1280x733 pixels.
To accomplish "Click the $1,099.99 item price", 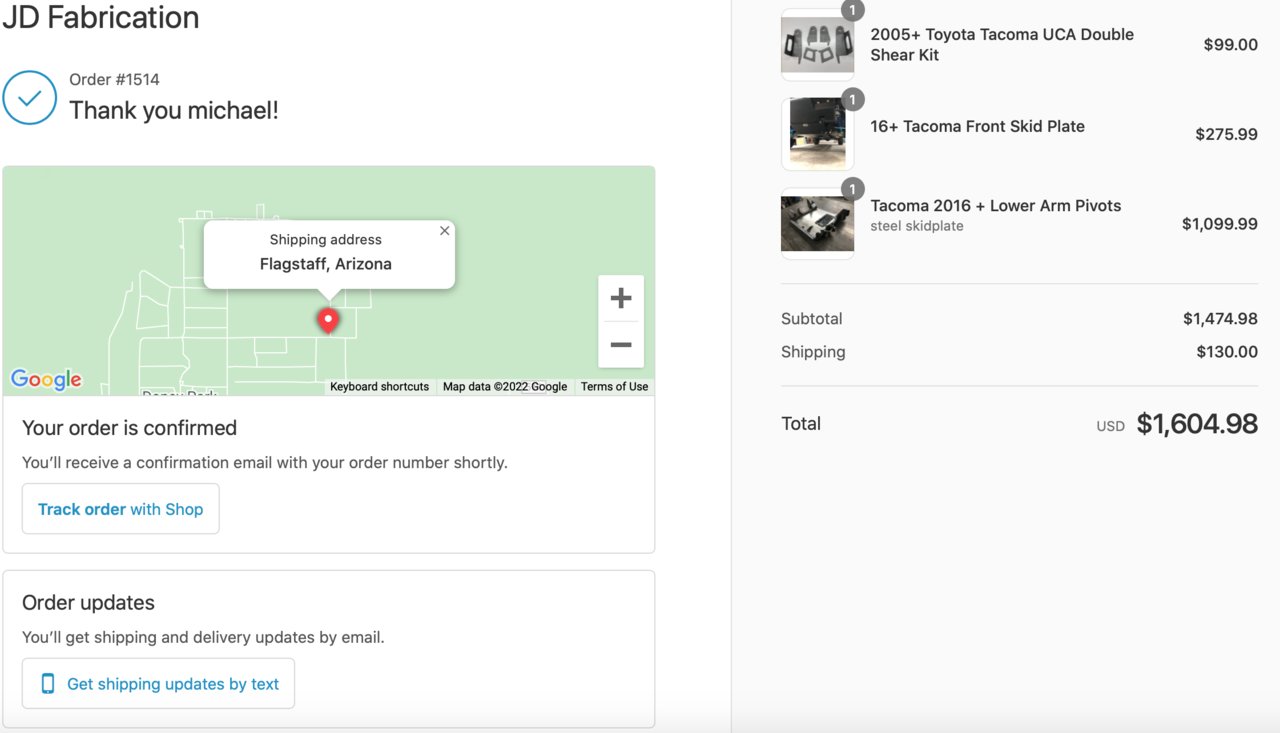I will point(1220,224).
